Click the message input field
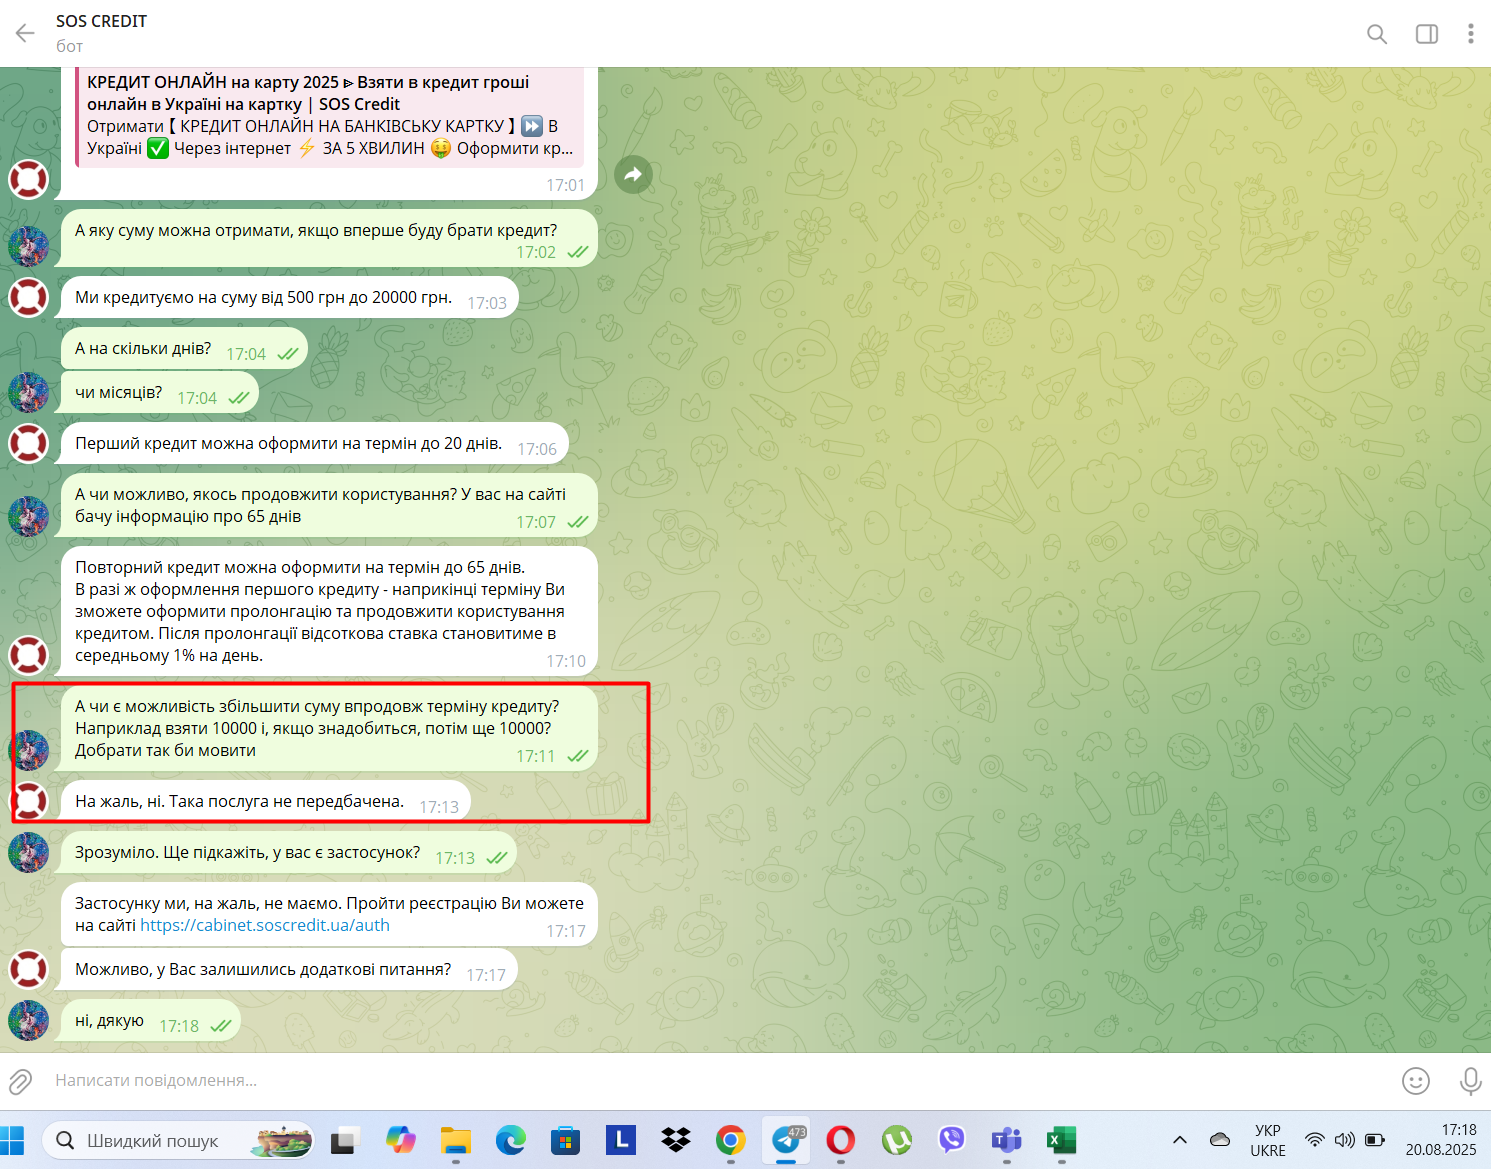Viewport: 1491px width, 1169px height. 720,1081
